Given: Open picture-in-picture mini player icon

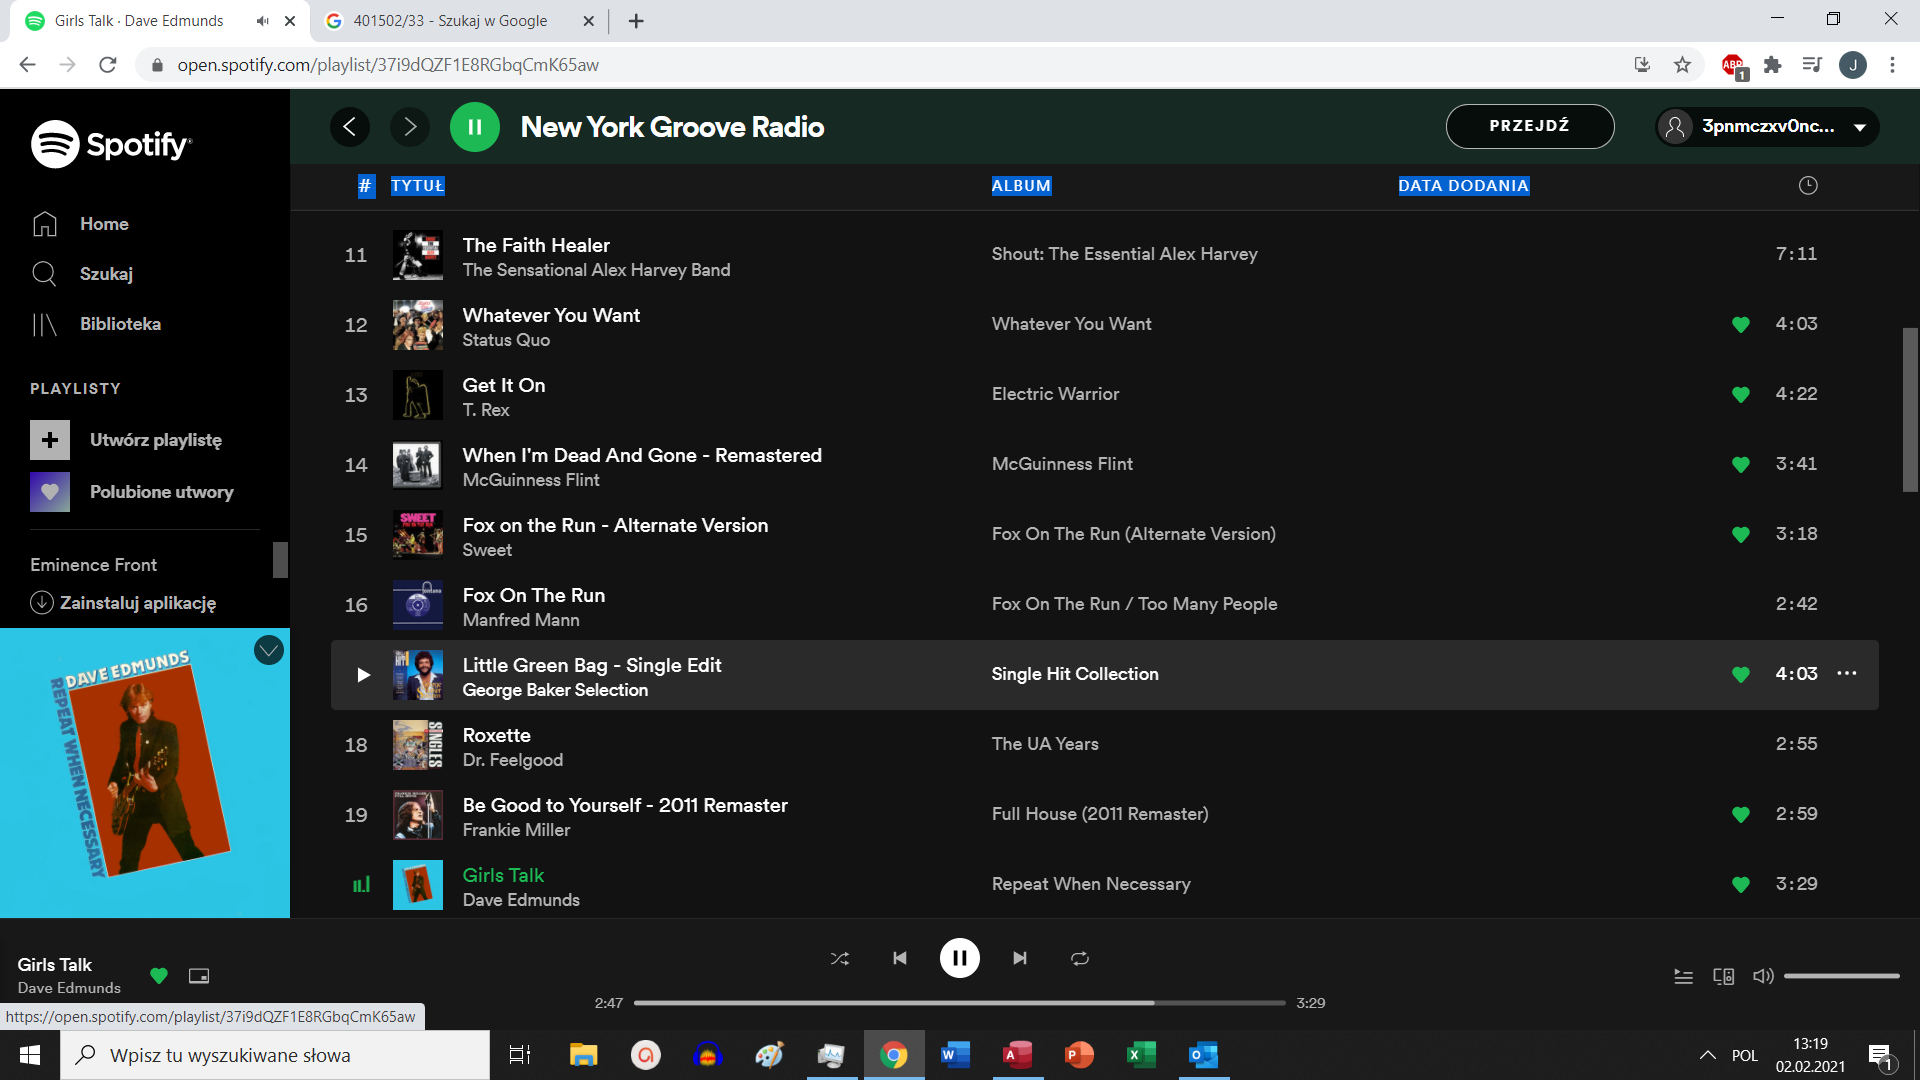Looking at the screenshot, I should (x=199, y=976).
